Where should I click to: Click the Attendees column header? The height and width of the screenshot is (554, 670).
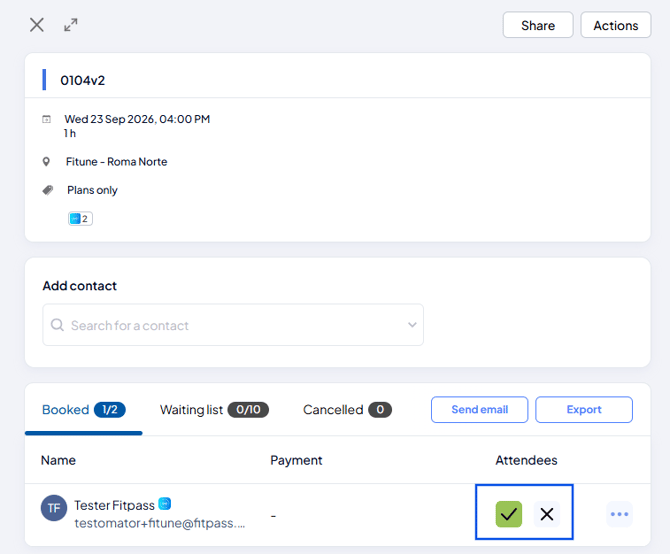[526, 460]
